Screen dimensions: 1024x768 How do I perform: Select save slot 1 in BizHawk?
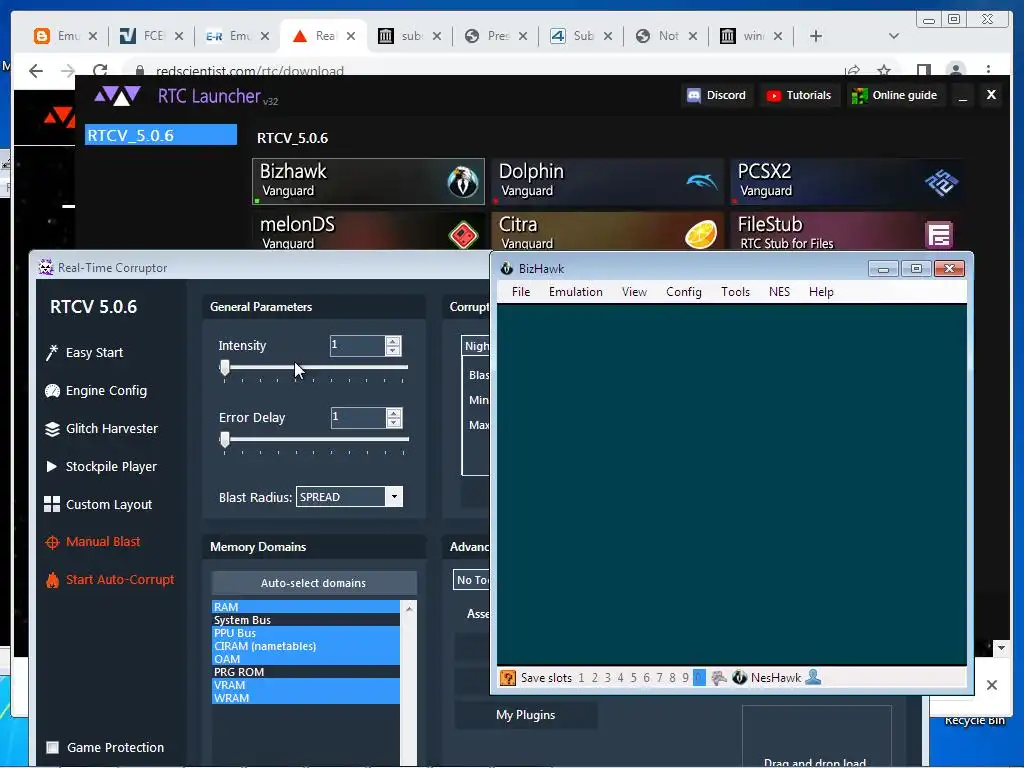[581, 678]
